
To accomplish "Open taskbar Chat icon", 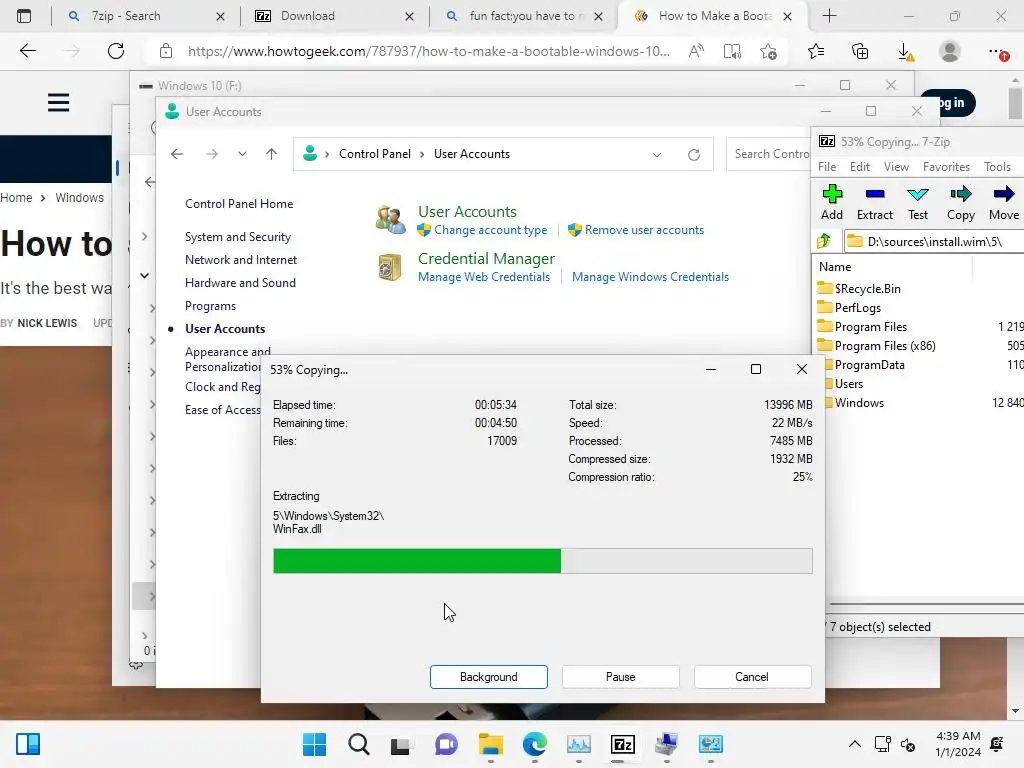I will (x=446, y=744).
